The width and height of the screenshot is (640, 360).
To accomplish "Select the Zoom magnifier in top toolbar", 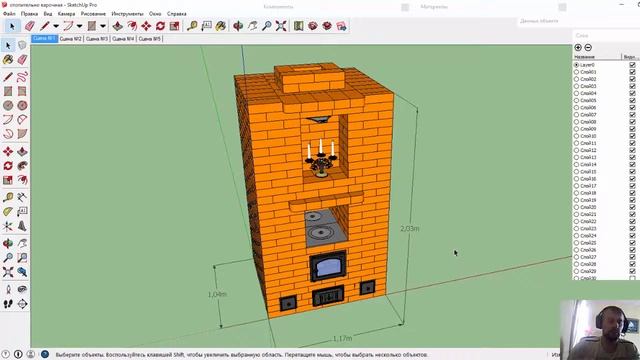I will click(267, 26).
